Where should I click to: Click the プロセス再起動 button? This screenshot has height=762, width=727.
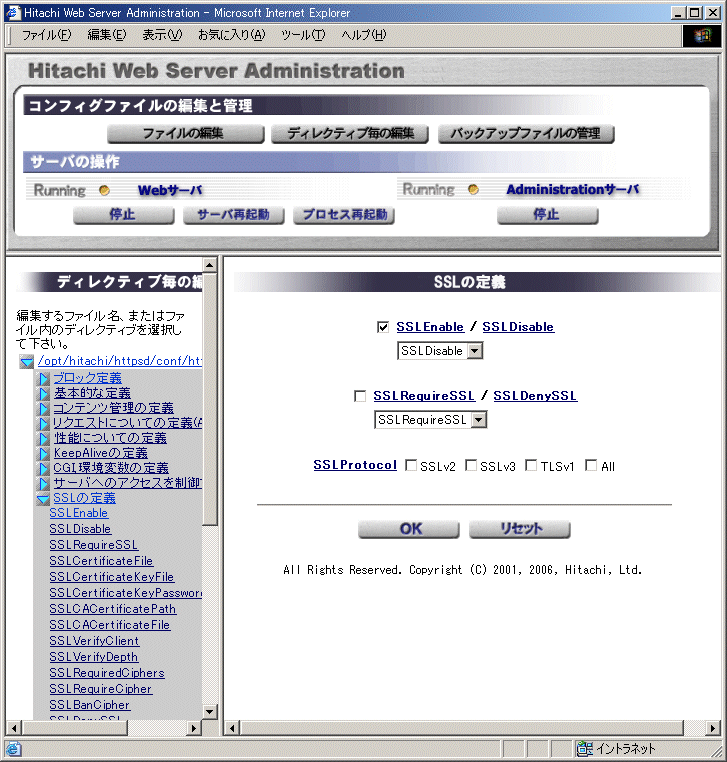(x=344, y=215)
